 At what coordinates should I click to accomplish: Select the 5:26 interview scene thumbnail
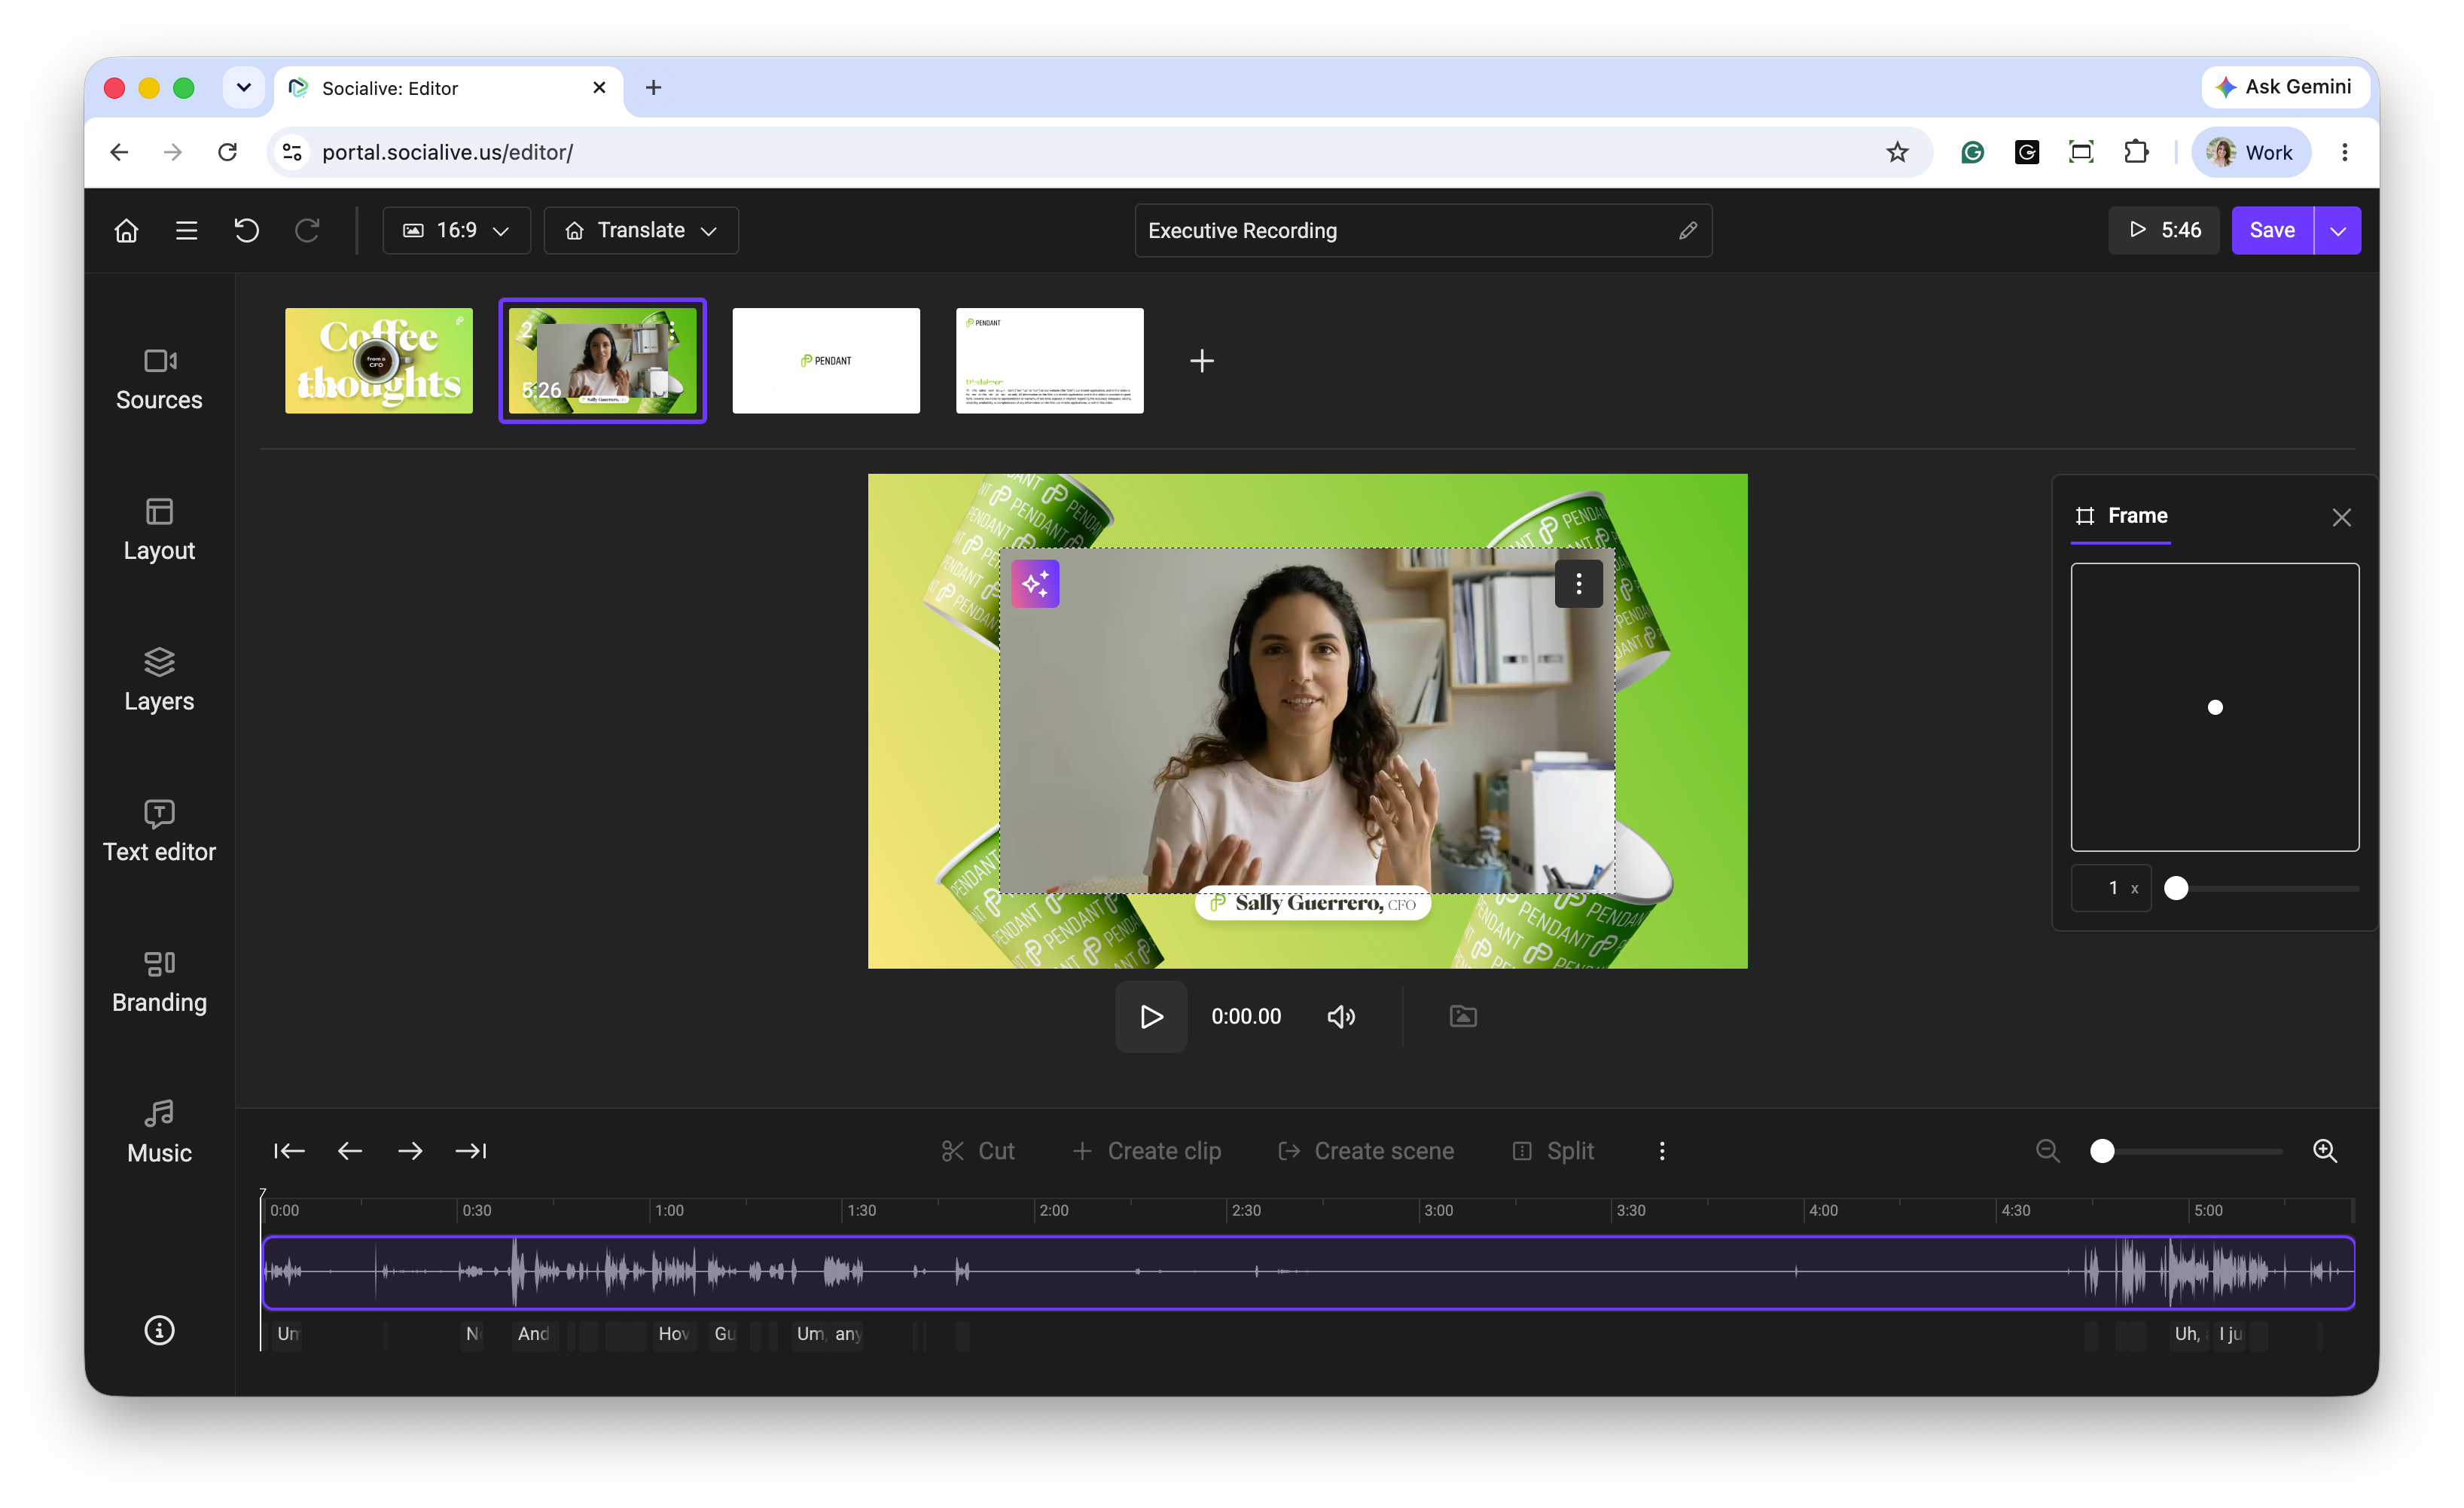point(603,361)
